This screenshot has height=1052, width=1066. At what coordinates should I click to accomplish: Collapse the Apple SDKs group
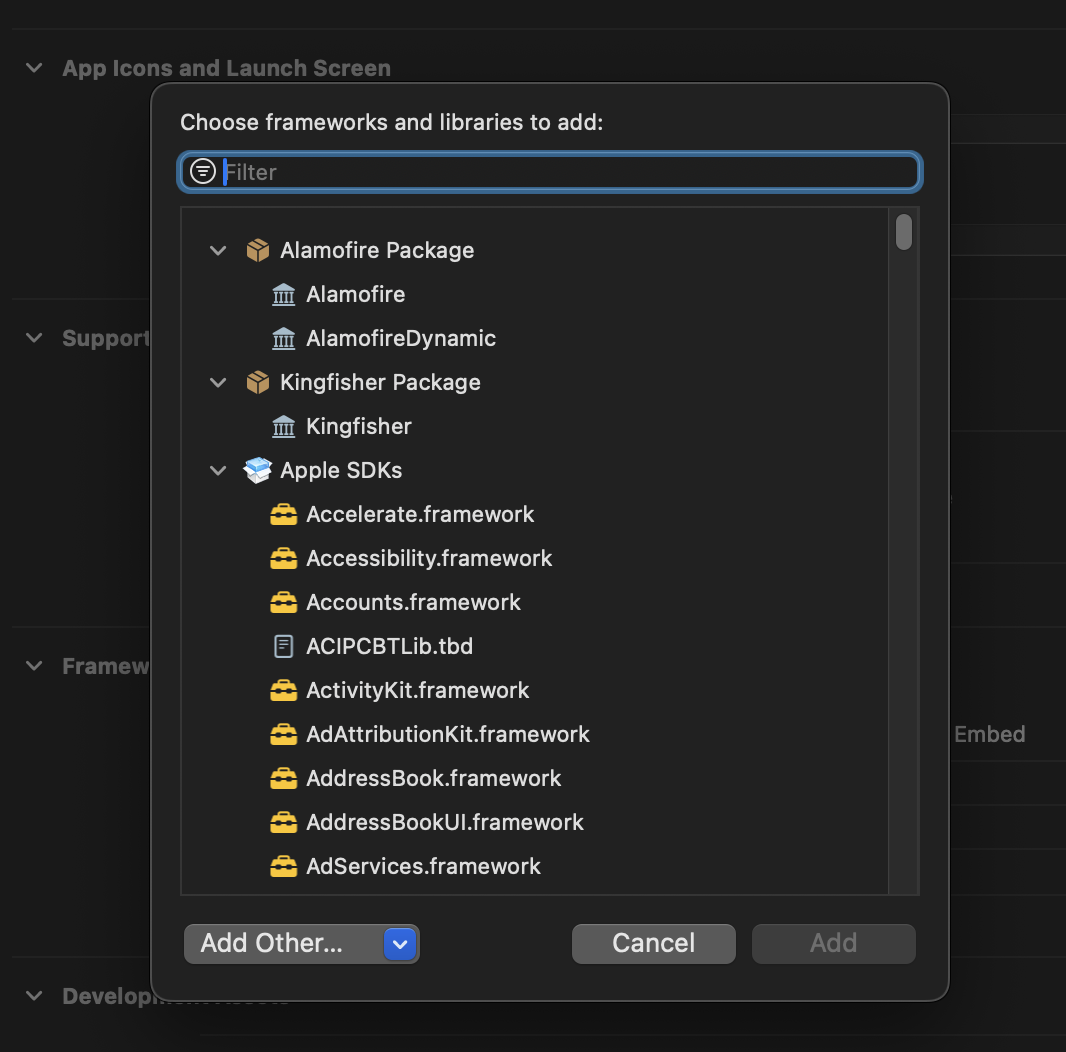pyautogui.click(x=218, y=471)
